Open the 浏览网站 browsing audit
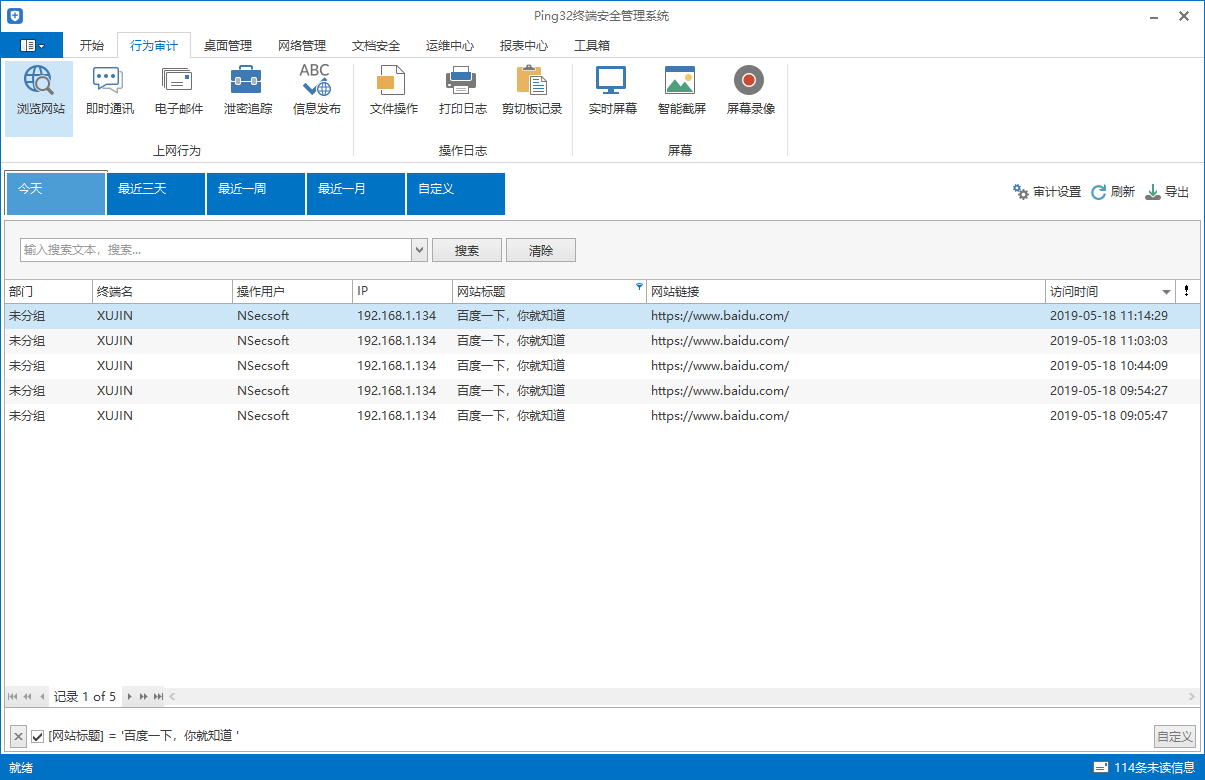The width and height of the screenshot is (1205, 780). coord(40,99)
